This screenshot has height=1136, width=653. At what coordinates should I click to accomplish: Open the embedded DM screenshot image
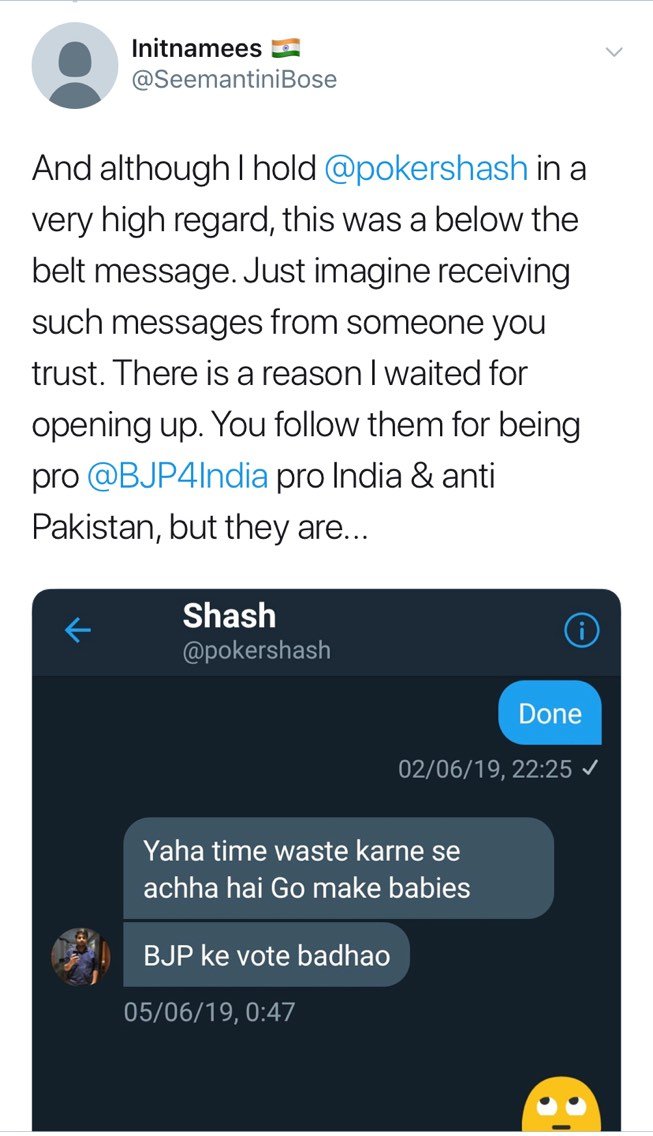click(326, 860)
